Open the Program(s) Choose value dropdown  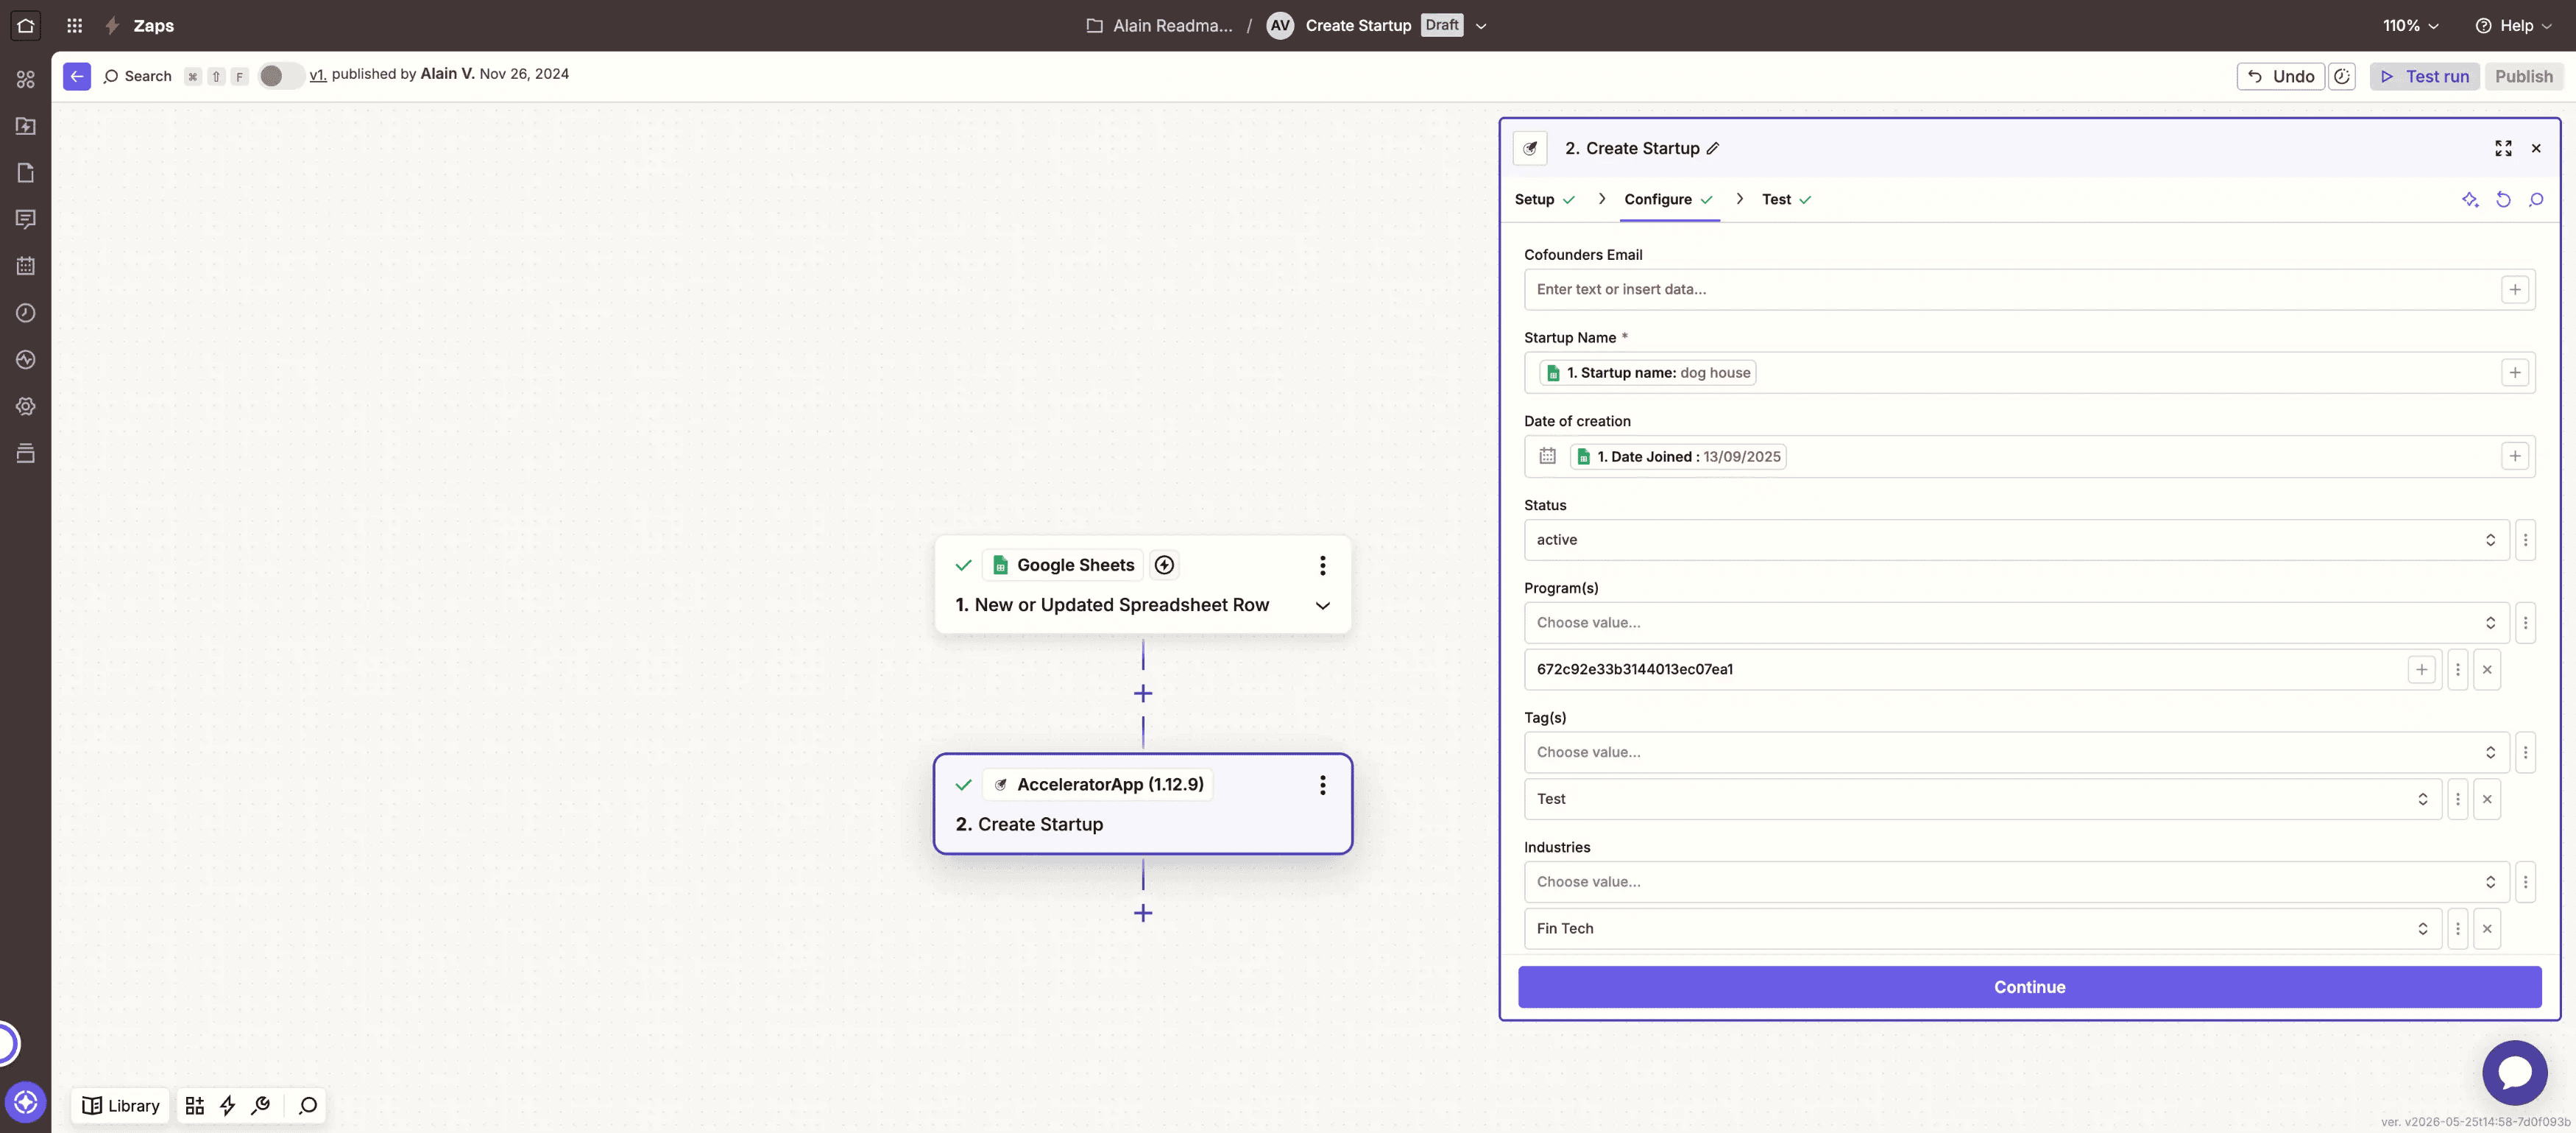click(2016, 623)
